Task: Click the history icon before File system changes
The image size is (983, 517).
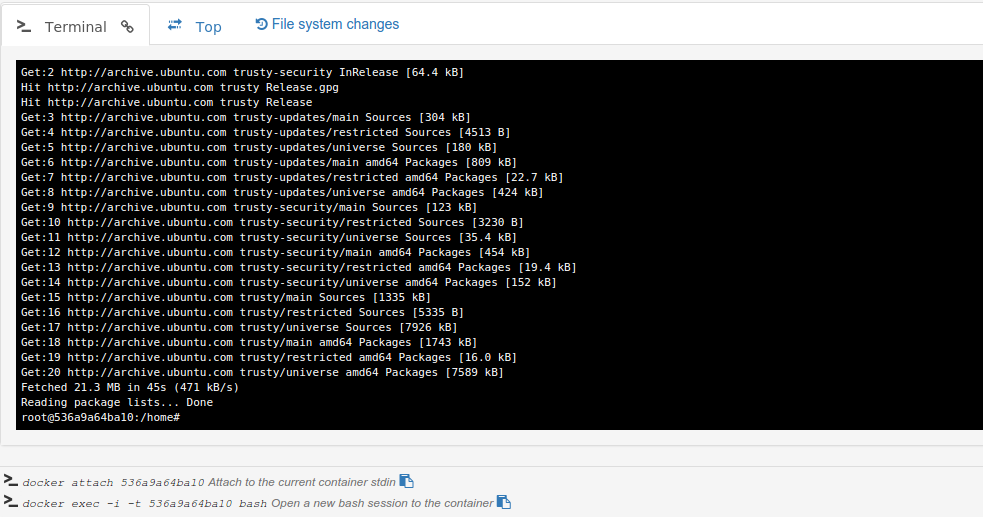Action: tap(261, 24)
